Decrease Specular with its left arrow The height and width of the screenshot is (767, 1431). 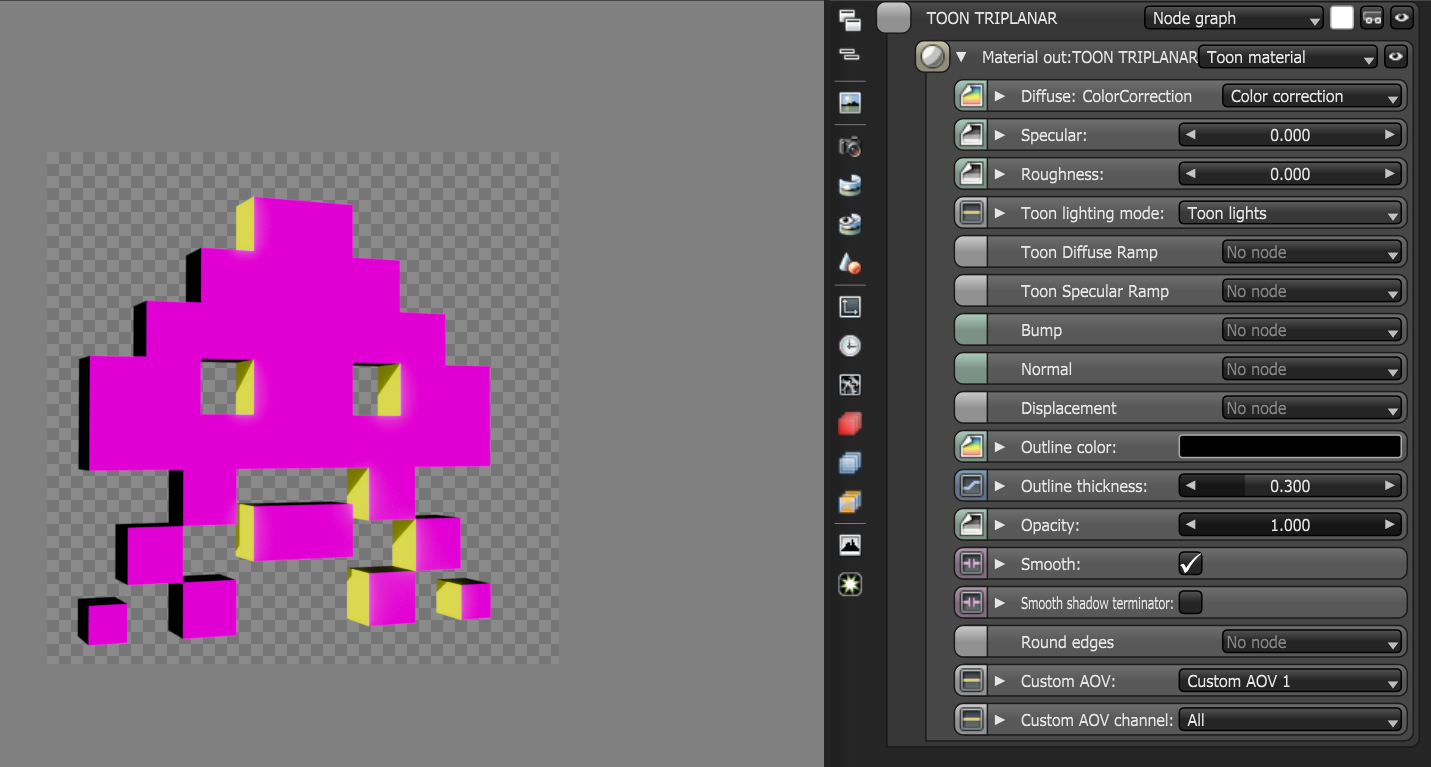pyautogui.click(x=1189, y=135)
